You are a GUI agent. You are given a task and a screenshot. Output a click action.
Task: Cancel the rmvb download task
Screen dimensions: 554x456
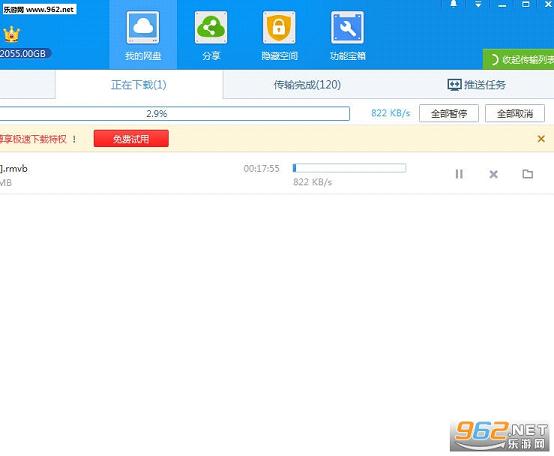click(494, 174)
